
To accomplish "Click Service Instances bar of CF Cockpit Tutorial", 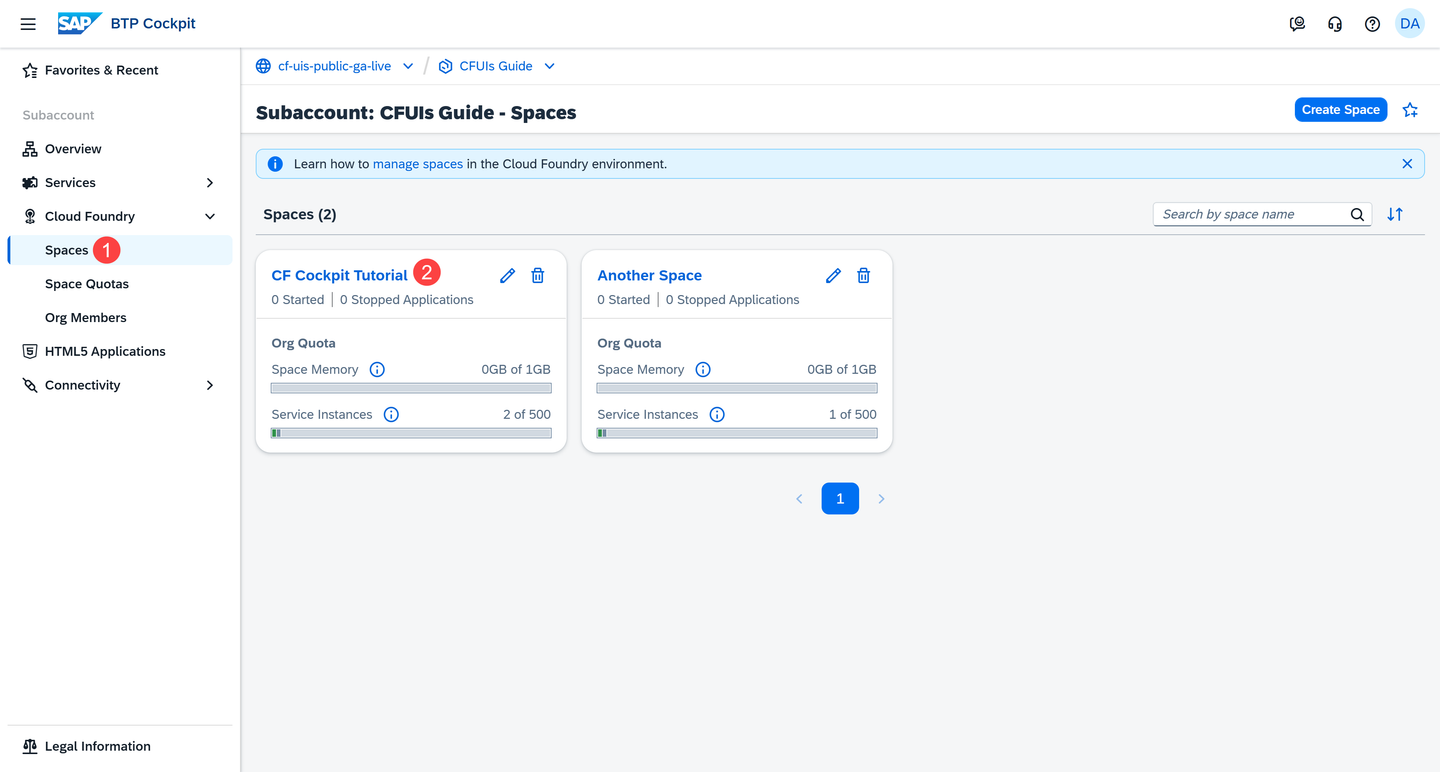I will click(x=411, y=433).
